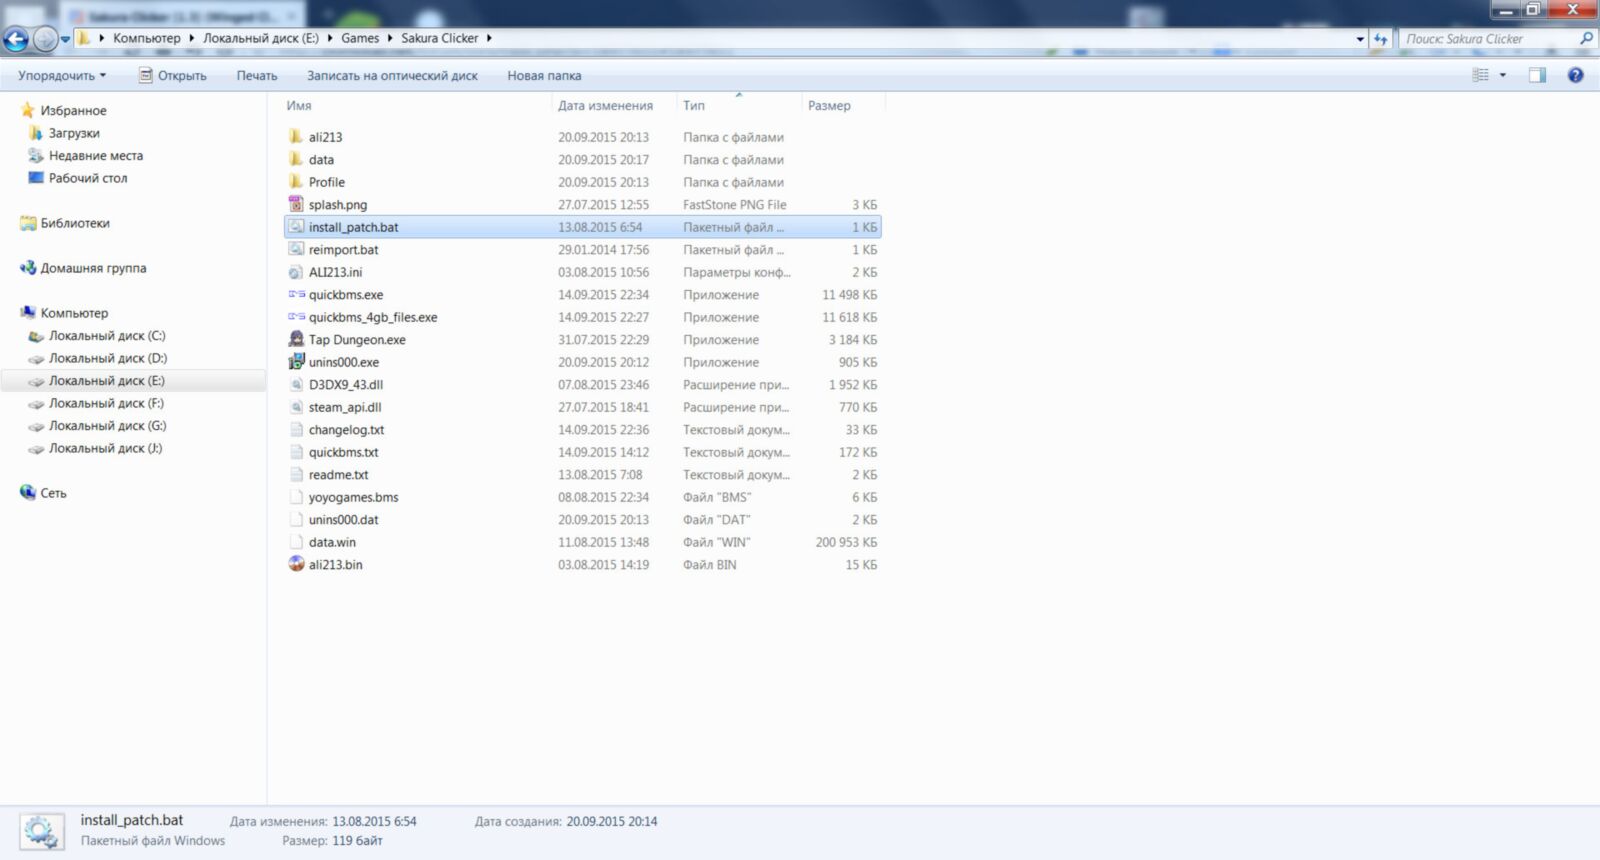This screenshot has height=860, width=1600.
Task: Select the unins000.exe icon
Action: (x=296, y=362)
